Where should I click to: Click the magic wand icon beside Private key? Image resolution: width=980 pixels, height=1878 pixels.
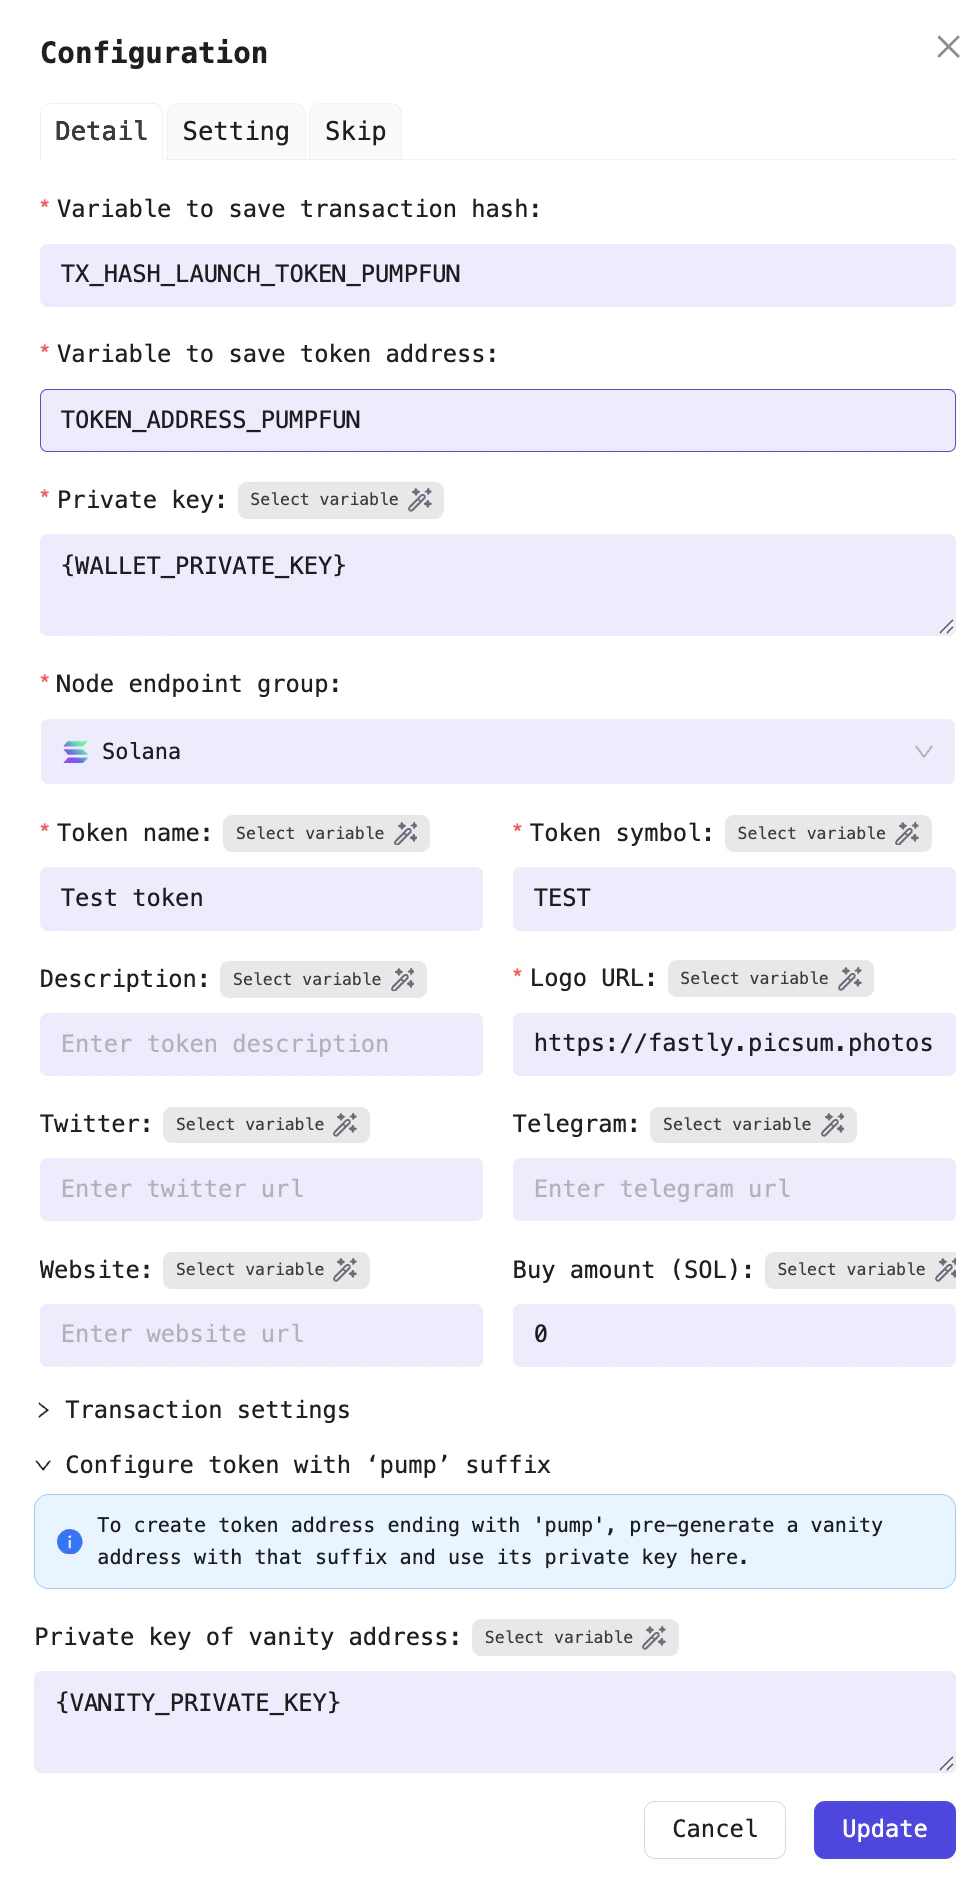423,499
